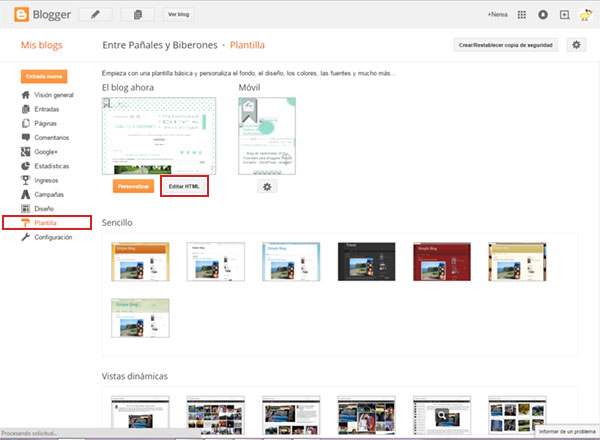Click the Diseño layout icon
Image resolution: width=600 pixels, height=440 pixels.
[26, 209]
